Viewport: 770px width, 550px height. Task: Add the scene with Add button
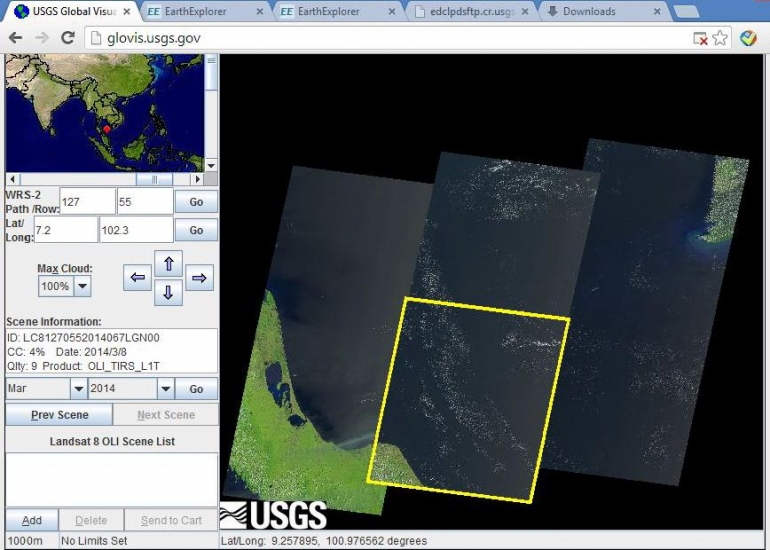(x=32, y=521)
